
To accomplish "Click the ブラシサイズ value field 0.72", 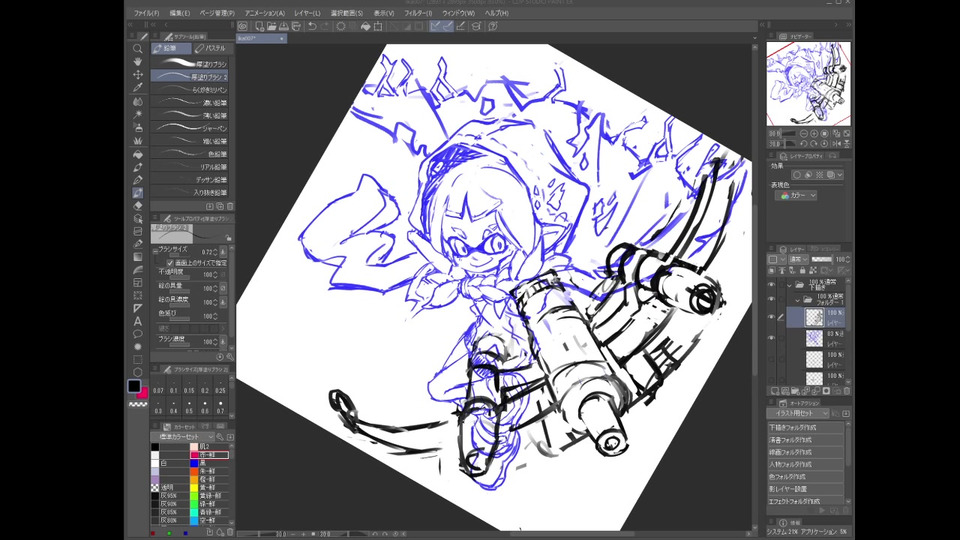I will [x=208, y=252].
